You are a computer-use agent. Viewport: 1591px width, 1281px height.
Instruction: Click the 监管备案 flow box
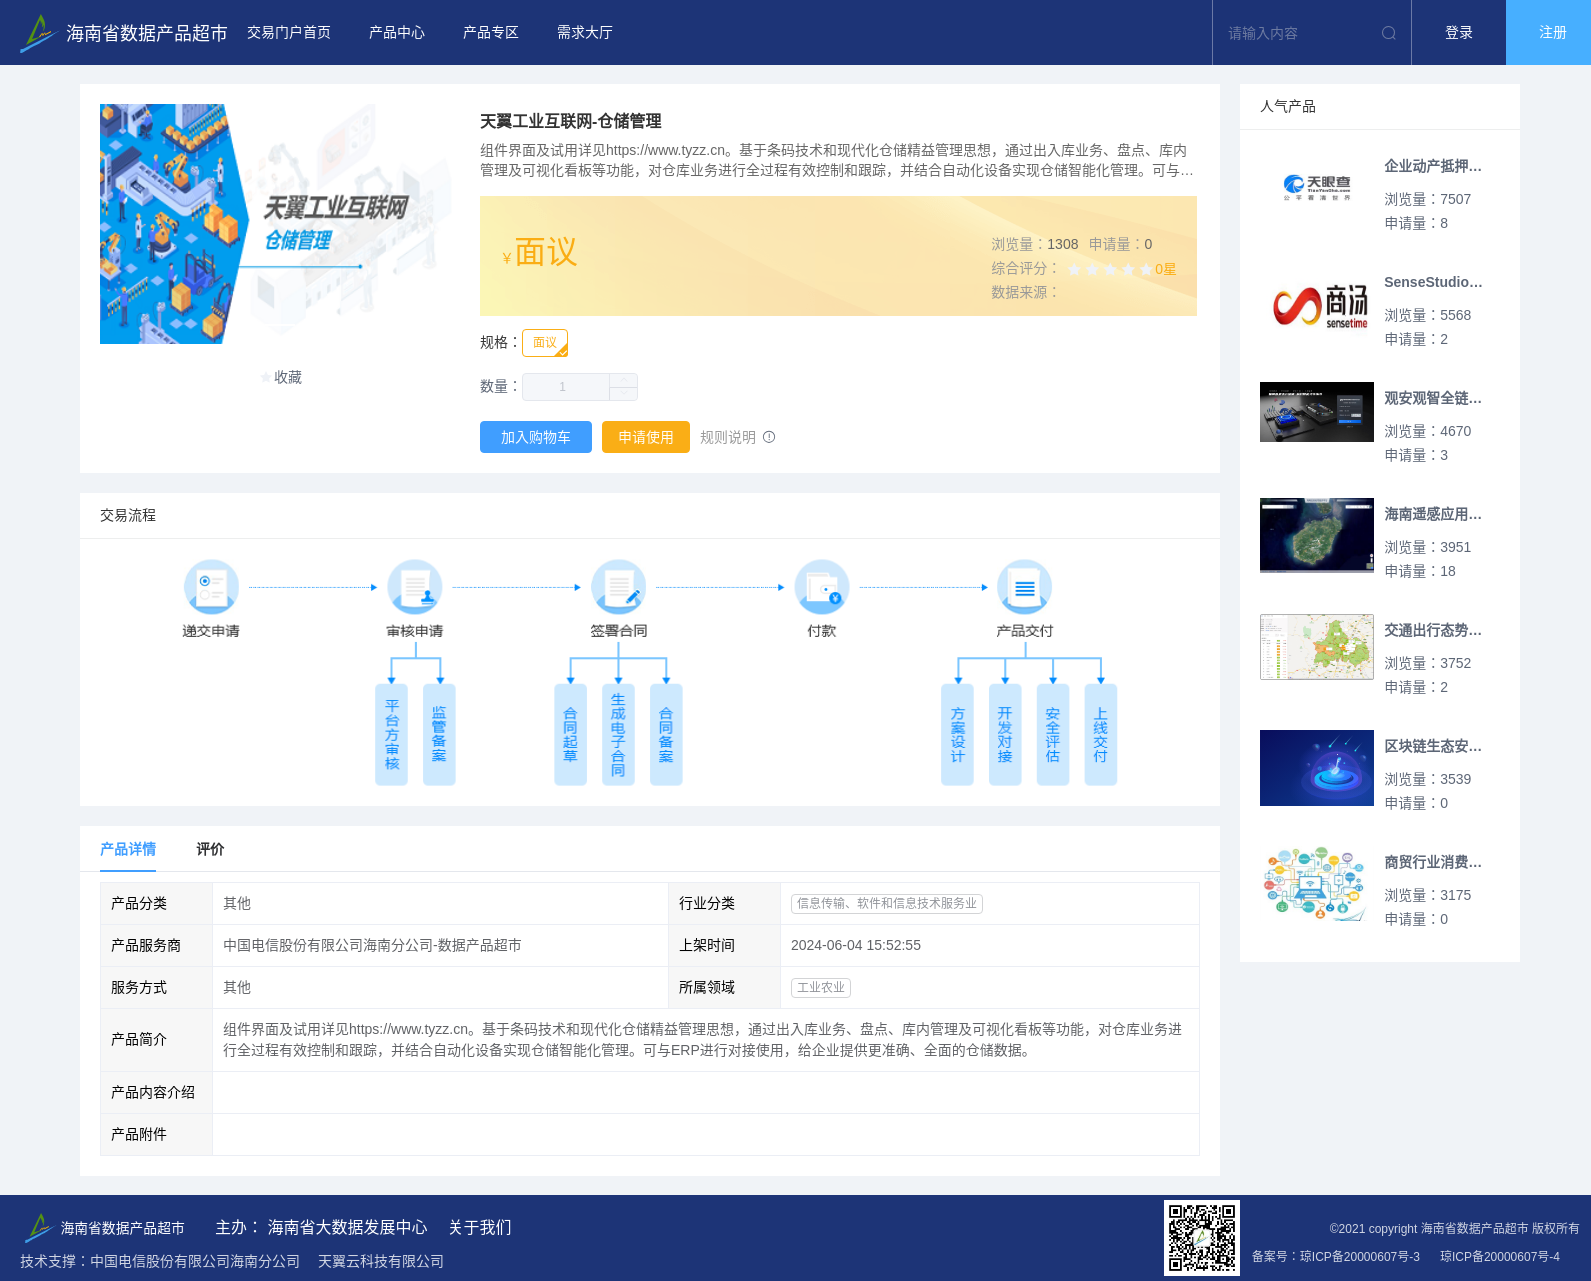(x=439, y=735)
